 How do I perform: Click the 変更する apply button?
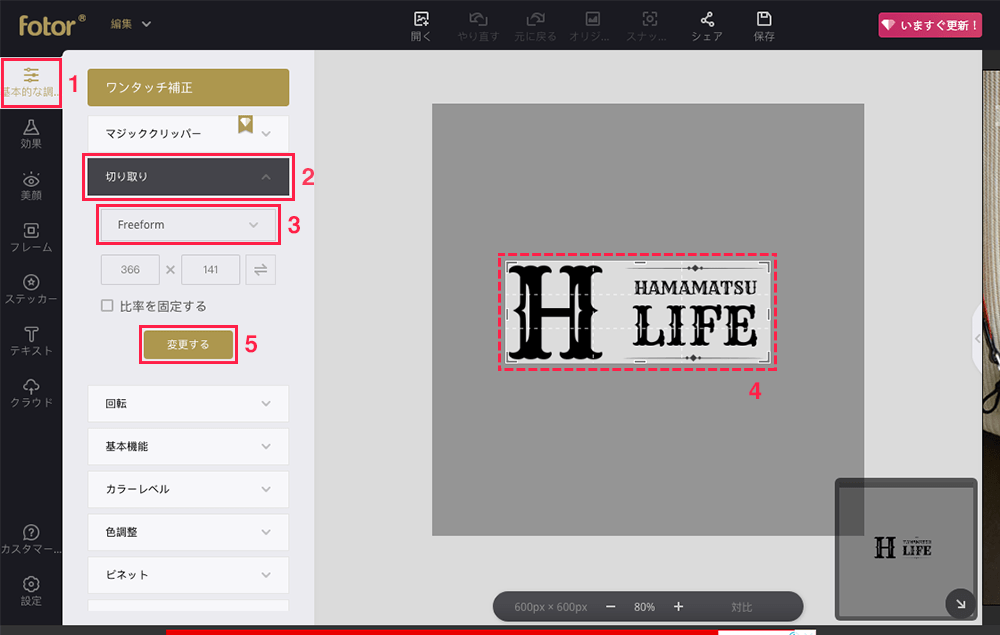pos(188,344)
